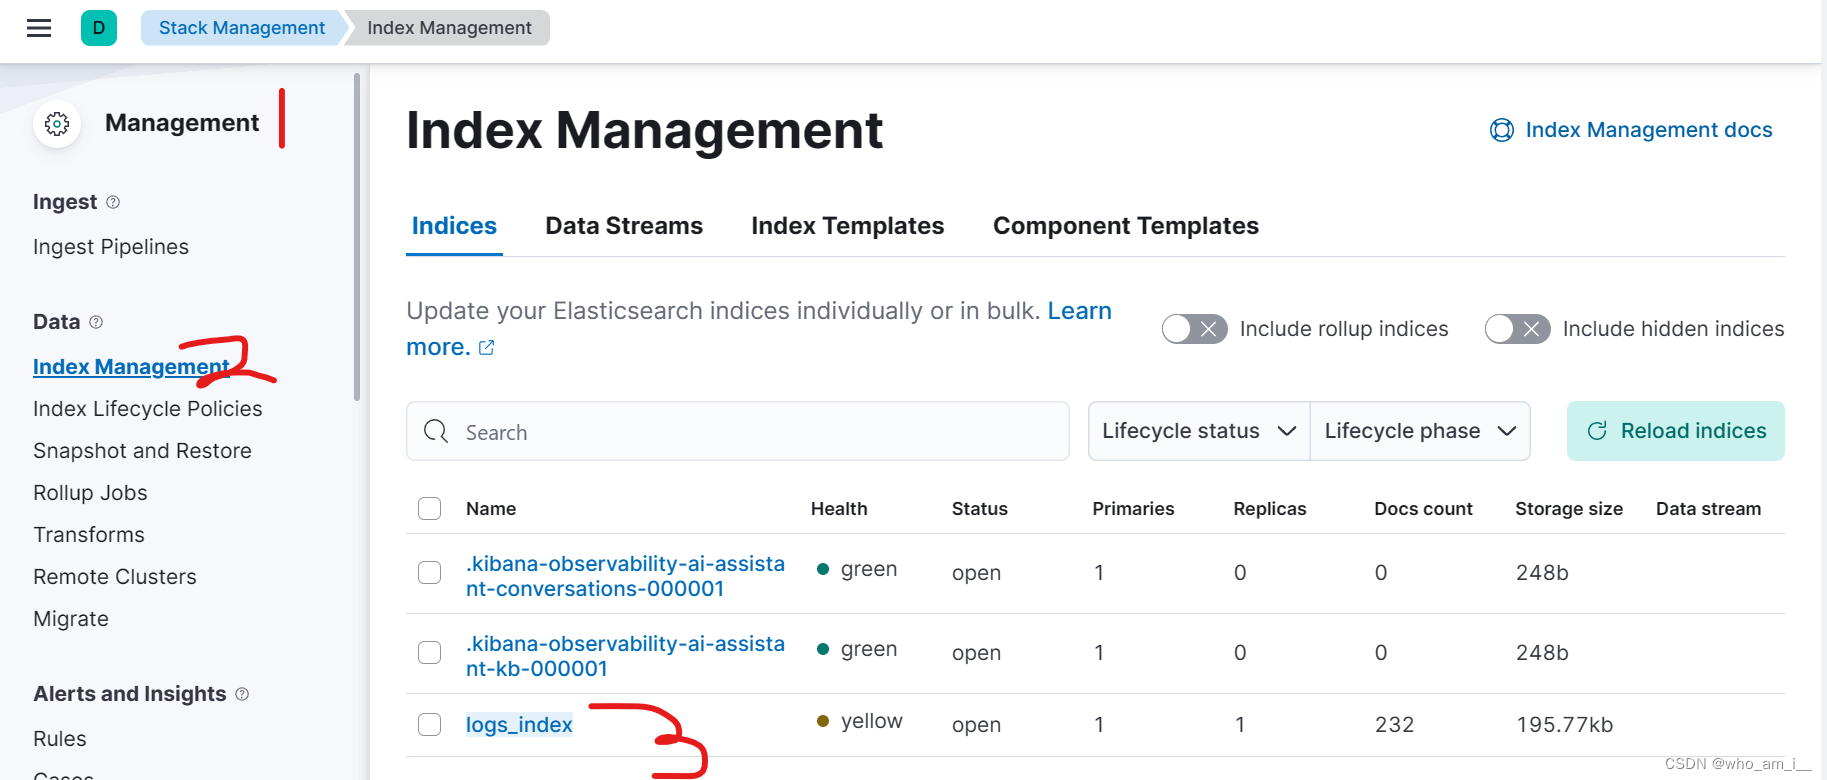Image resolution: width=1827 pixels, height=780 pixels.
Task: Switch to the Component Templates tab
Action: [x=1126, y=226]
